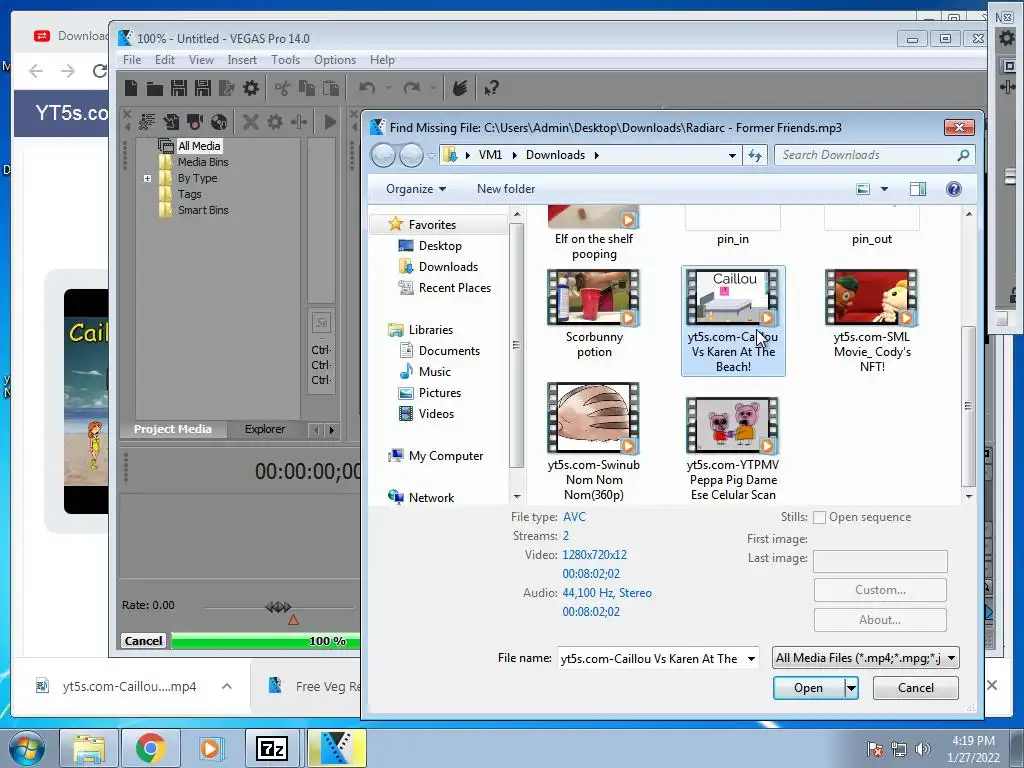Viewport: 1024px width, 768px height.
Task: Click the refresh button beside the address bar
Action: pos(755,155)
